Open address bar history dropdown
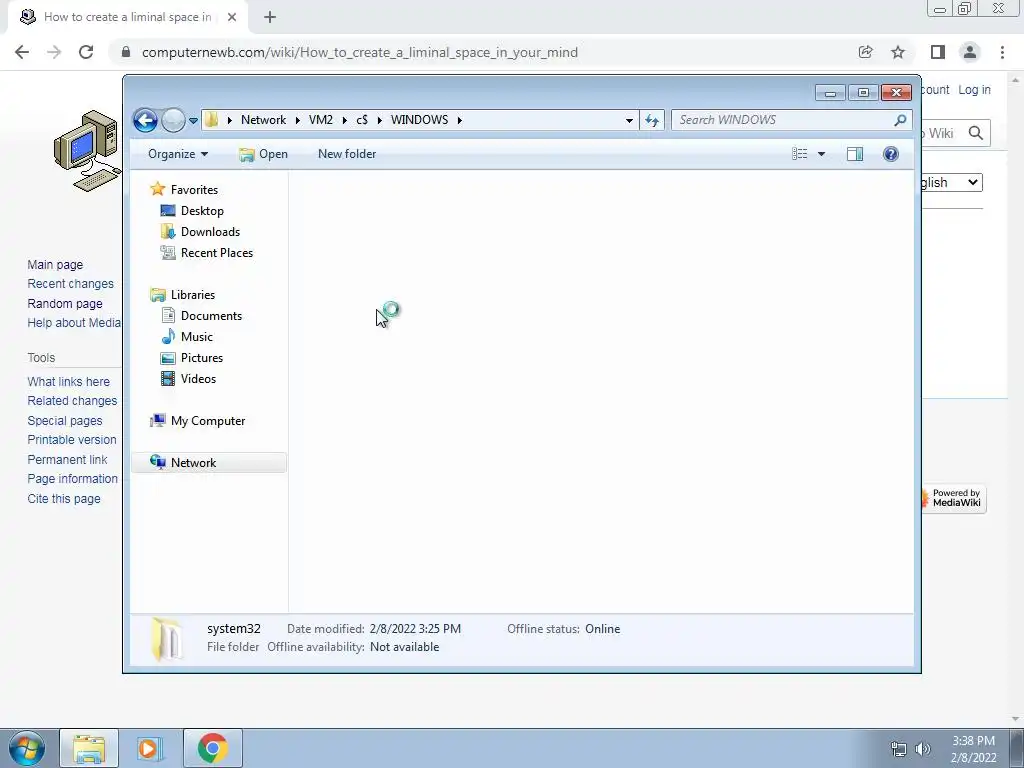This screenshot has height=768, width=1024. [629, 120]
